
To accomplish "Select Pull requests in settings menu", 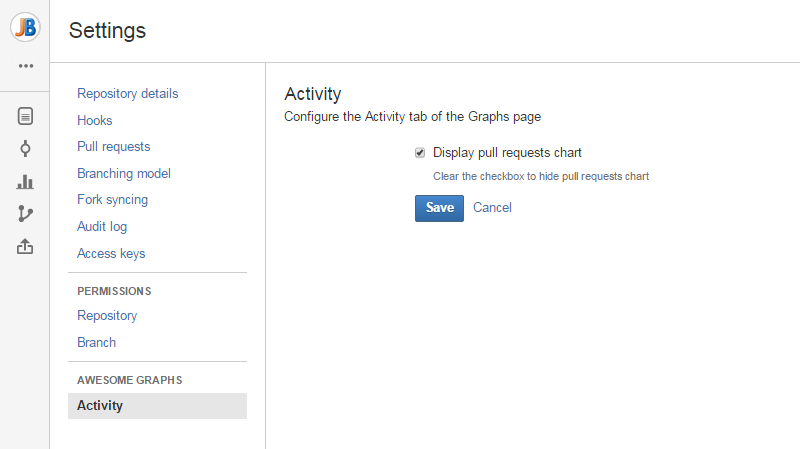I will (113, 147).
